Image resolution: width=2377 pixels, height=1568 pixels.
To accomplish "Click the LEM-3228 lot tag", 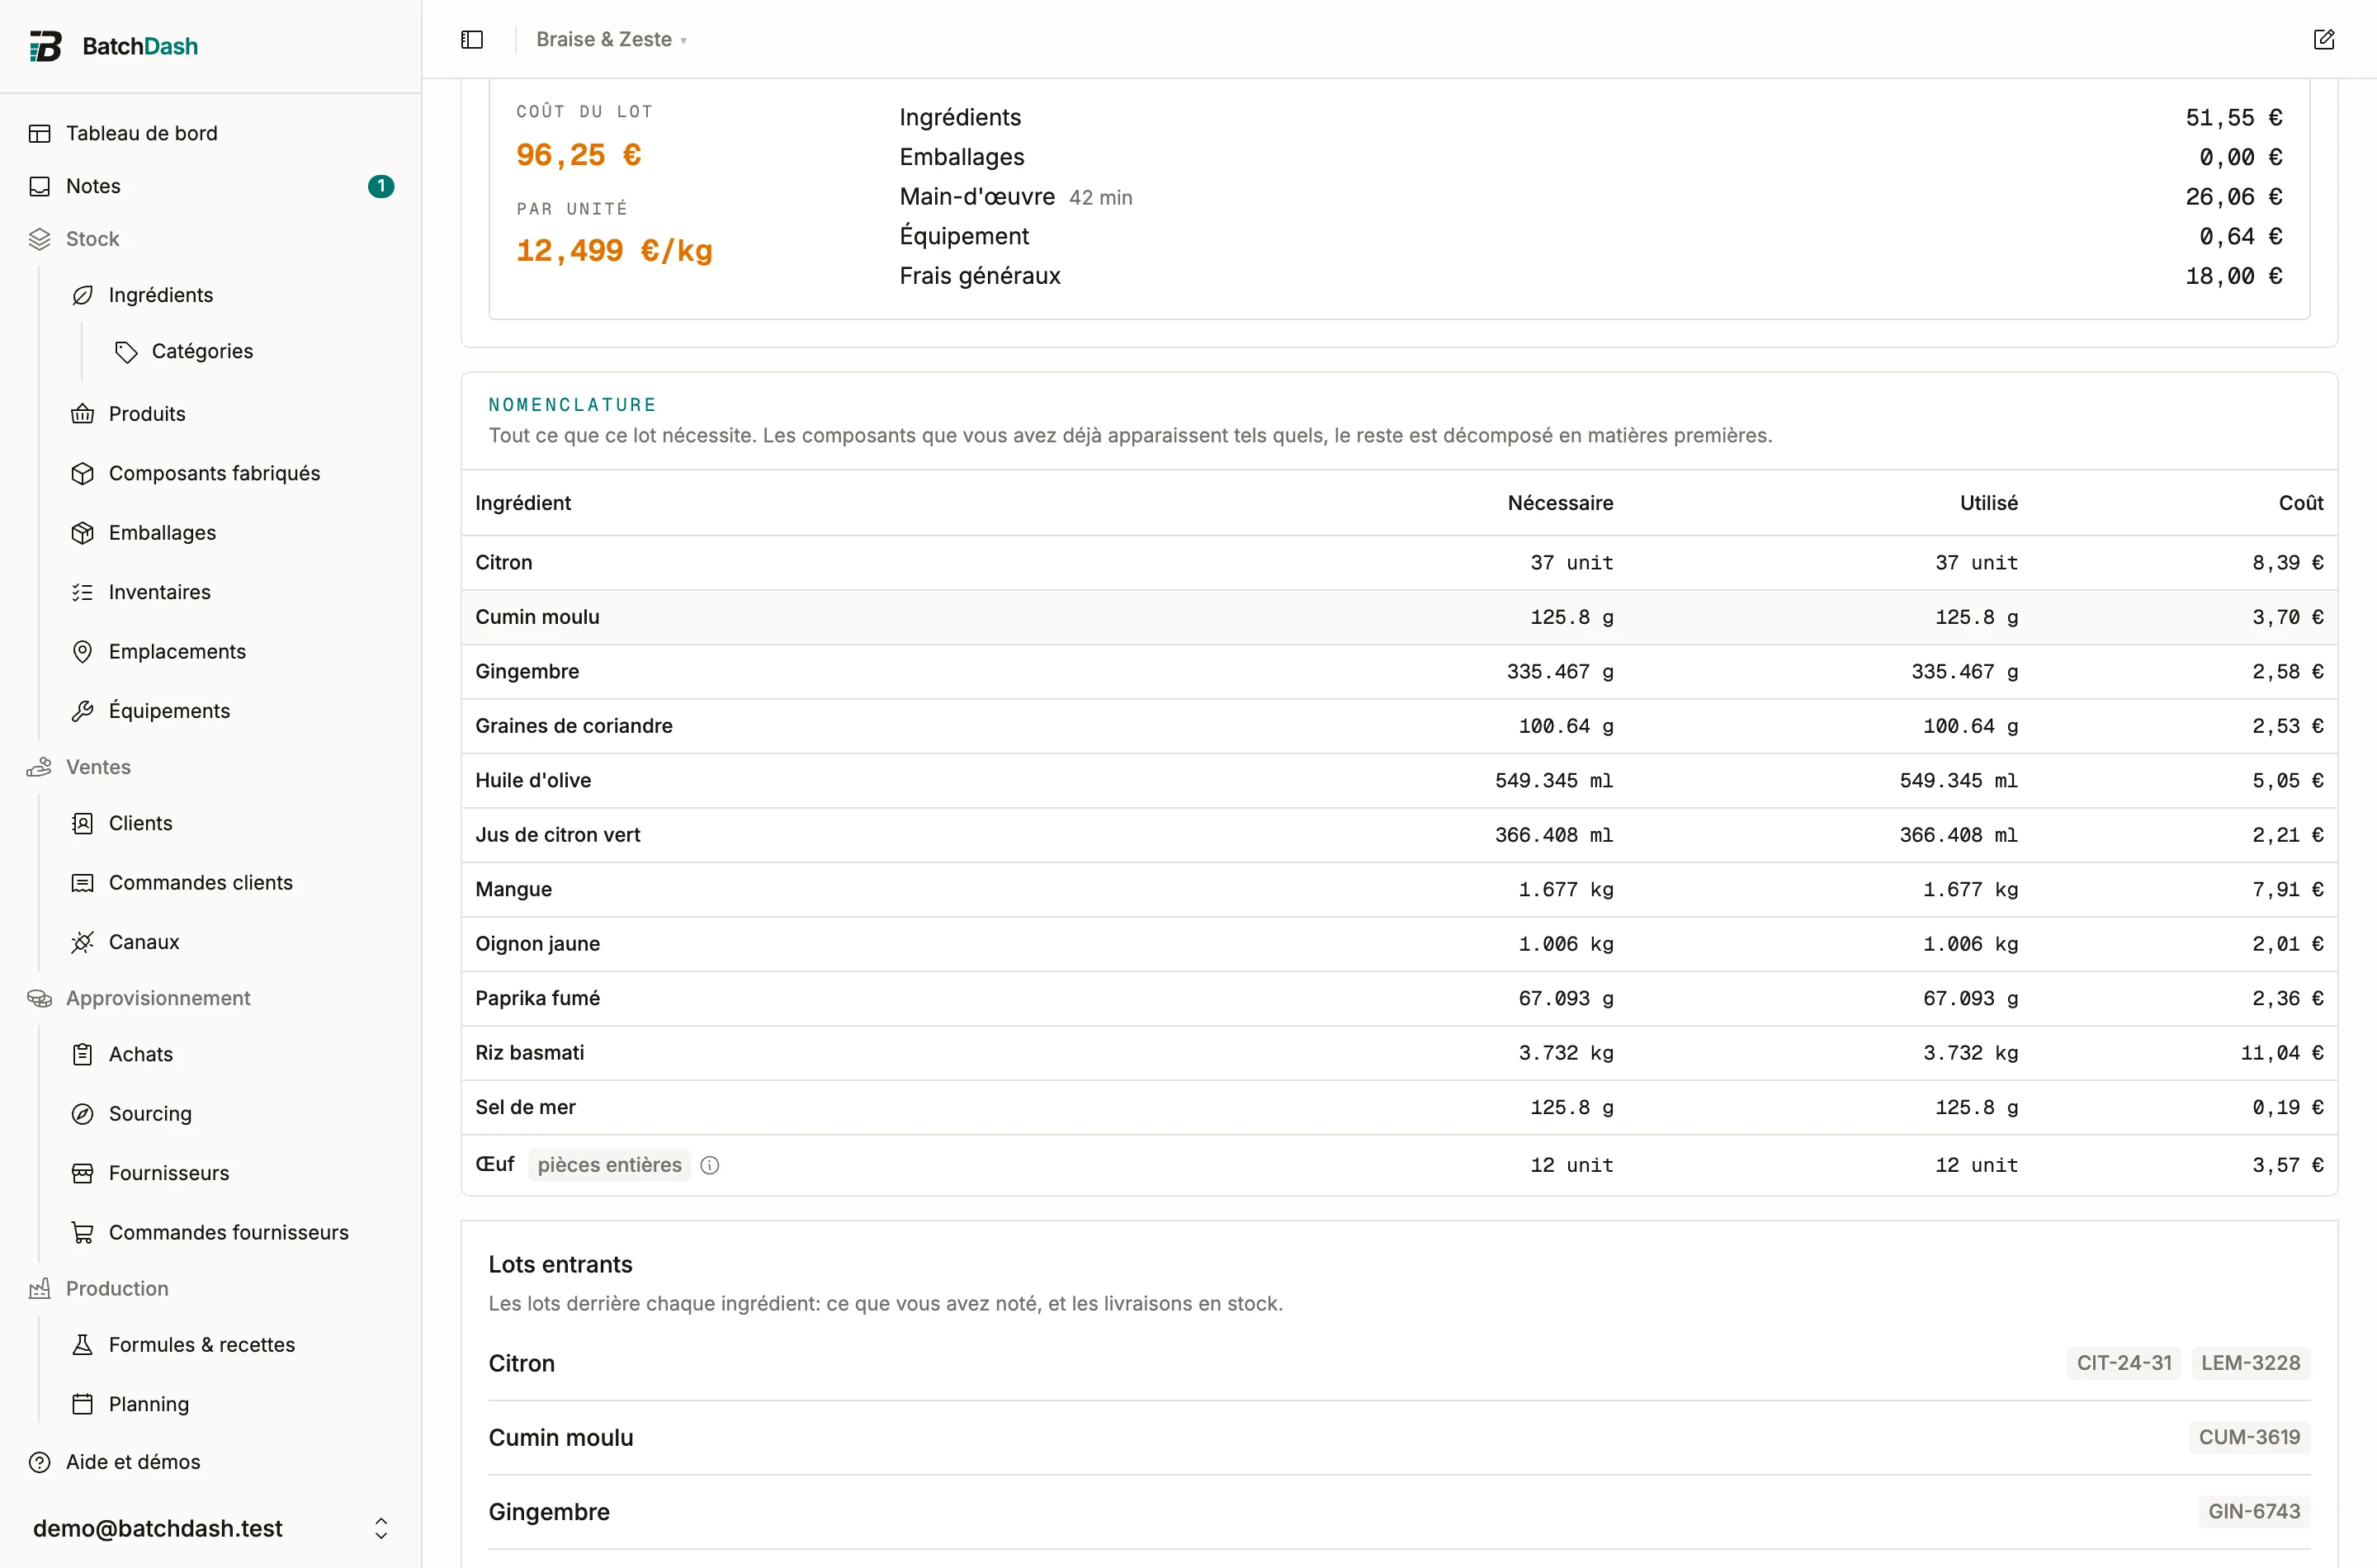I will pyautogui.click(x=2250, y=1363).
